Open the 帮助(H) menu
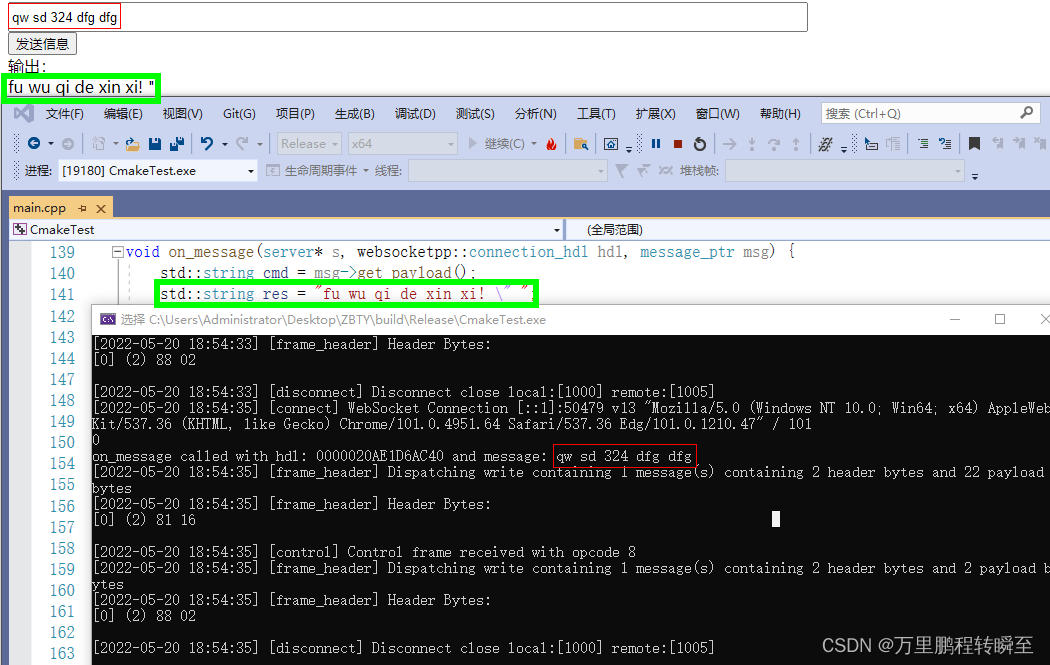Viewport: 1050px width, 665px height. [x=780, y=113]
